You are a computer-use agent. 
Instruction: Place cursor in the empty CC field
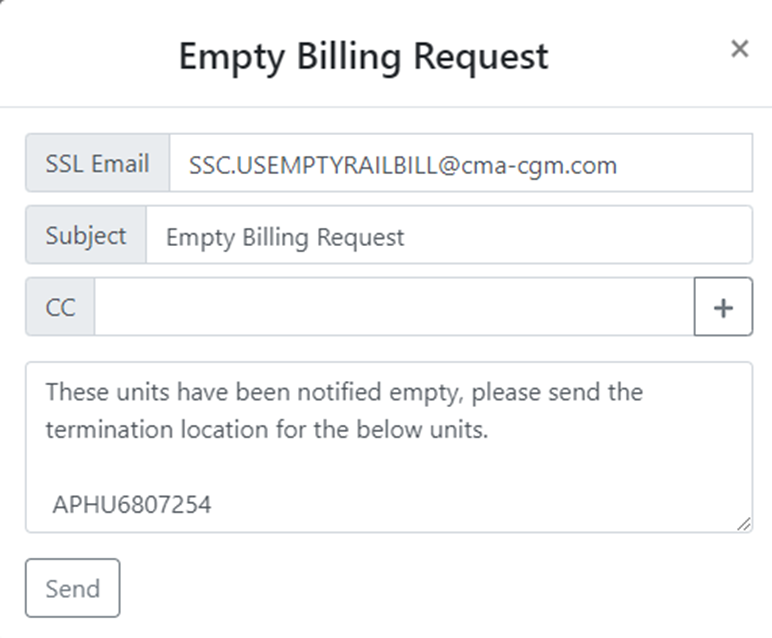click(393, 308)
